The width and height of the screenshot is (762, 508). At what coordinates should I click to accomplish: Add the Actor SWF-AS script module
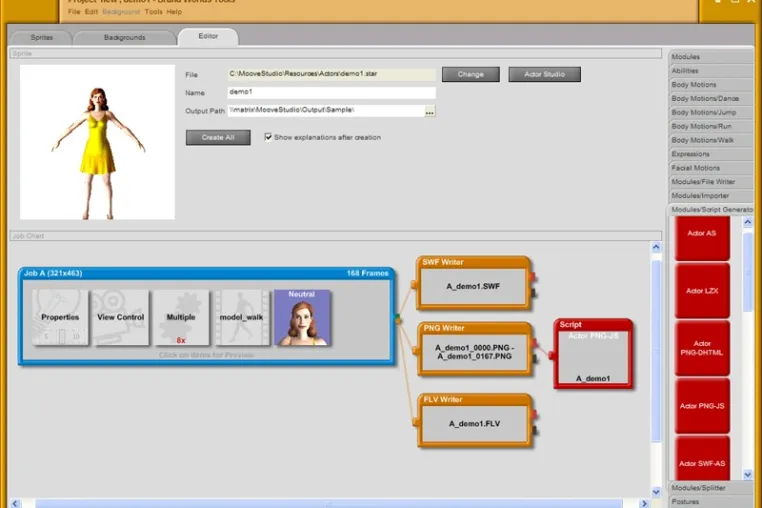pyautogui.click(x=702, y=458)
